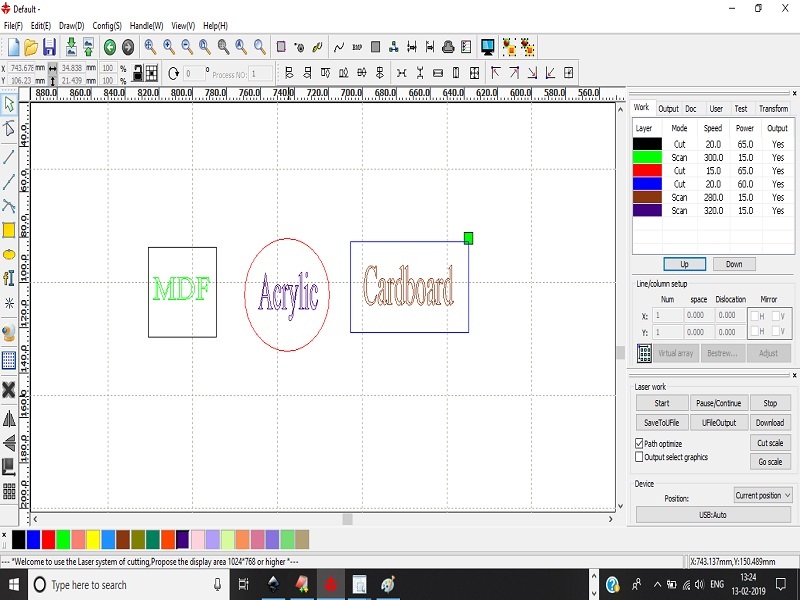This screenshot has height=600, width=800.
Task: Click the Virtual array grid icon
Action: click(x=644, y=353)
